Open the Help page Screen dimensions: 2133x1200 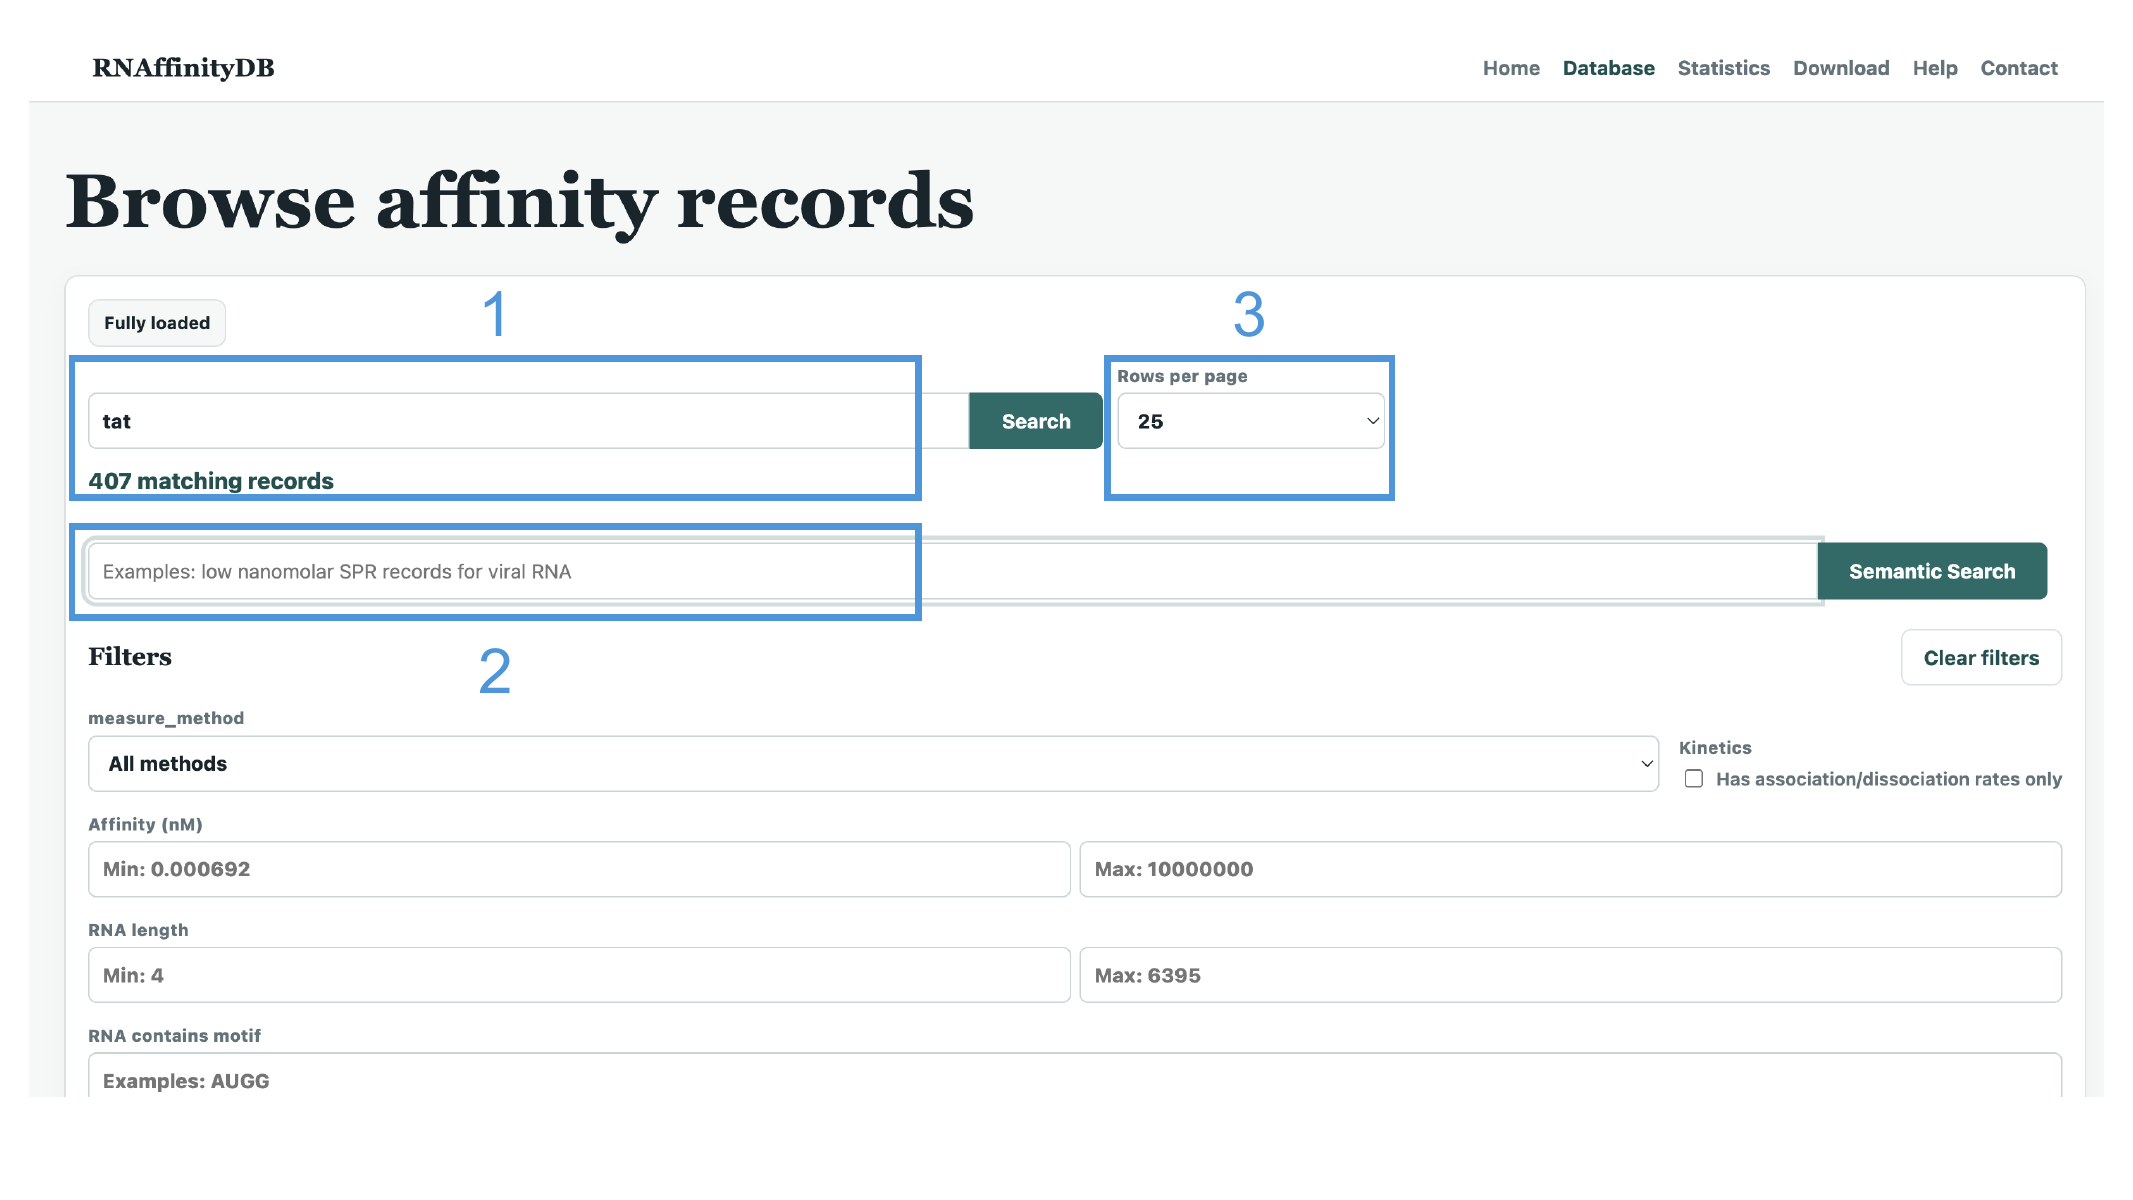[1934, 68]
